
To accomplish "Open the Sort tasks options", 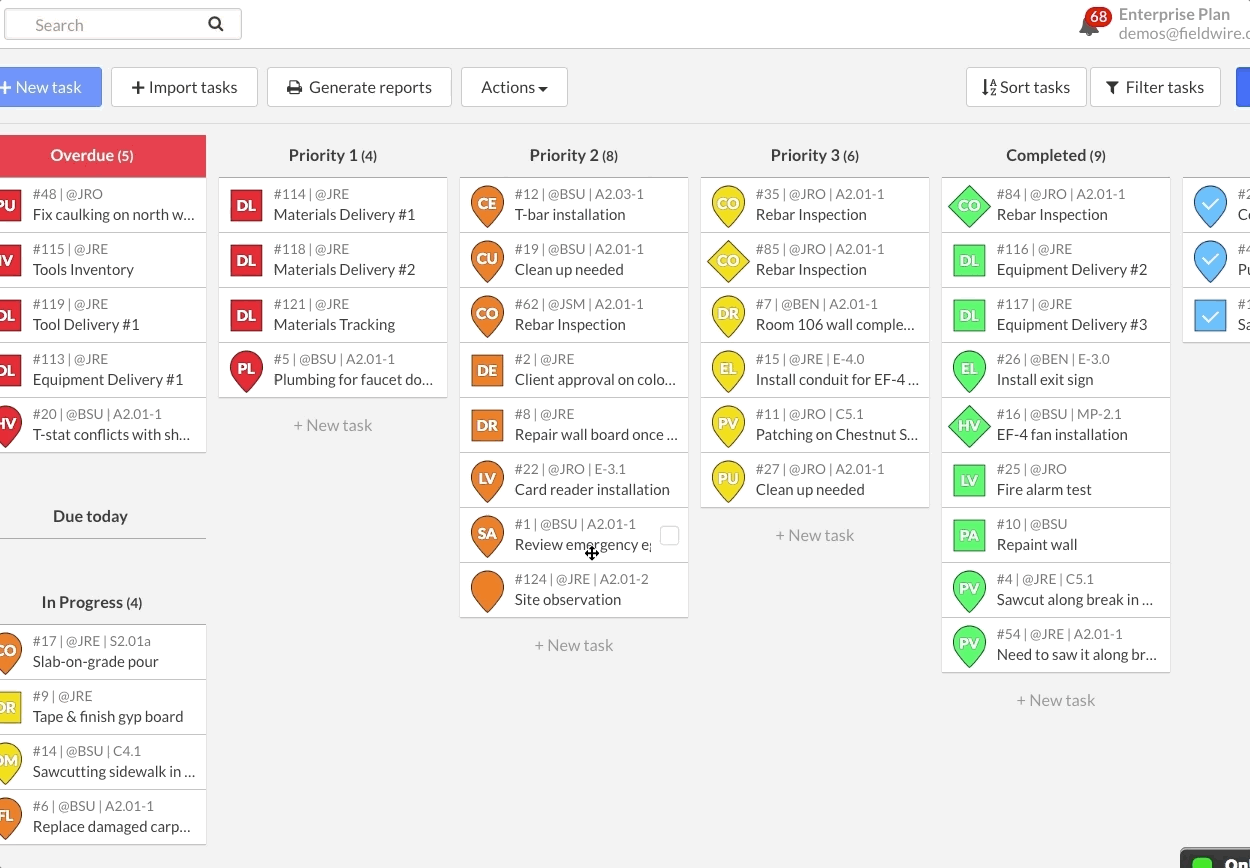I will tap(1025, 87).
